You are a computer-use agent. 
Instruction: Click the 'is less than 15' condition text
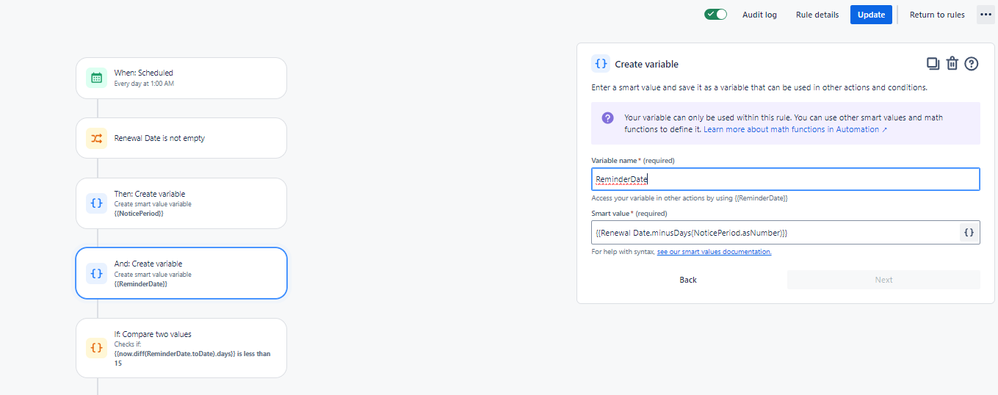[x=192, y=358]
